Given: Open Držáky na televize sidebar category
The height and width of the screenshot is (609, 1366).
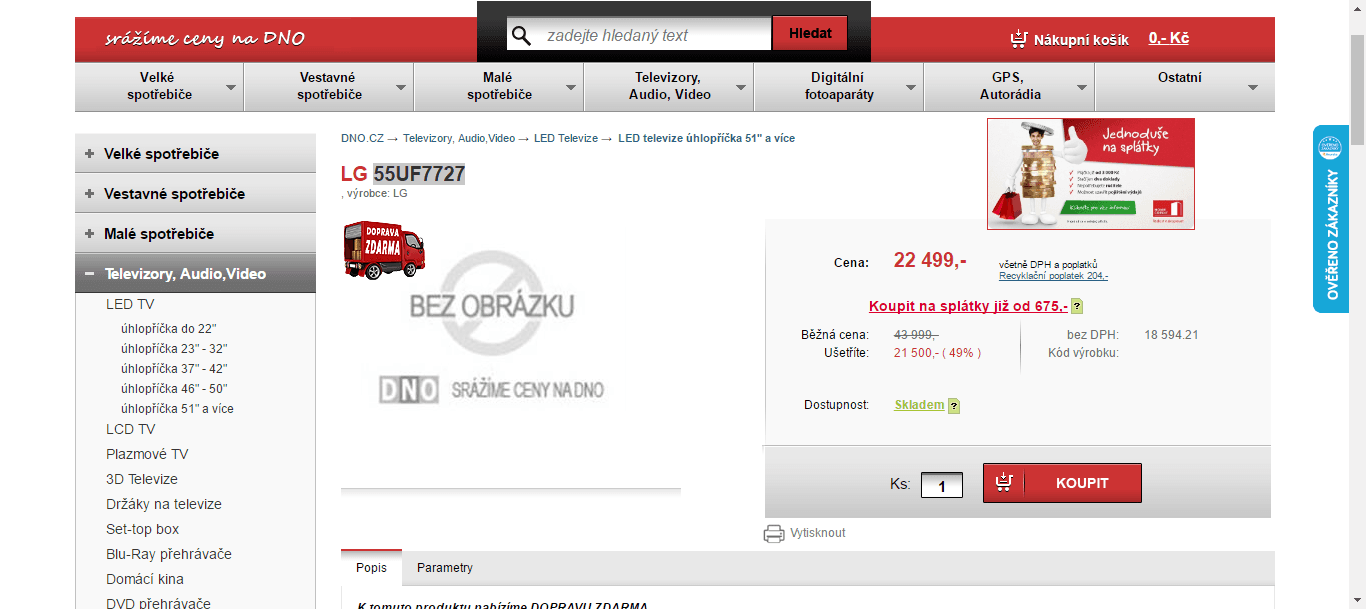Looking at the screenshot, I should pyautogui.click(x=164, y=504).
